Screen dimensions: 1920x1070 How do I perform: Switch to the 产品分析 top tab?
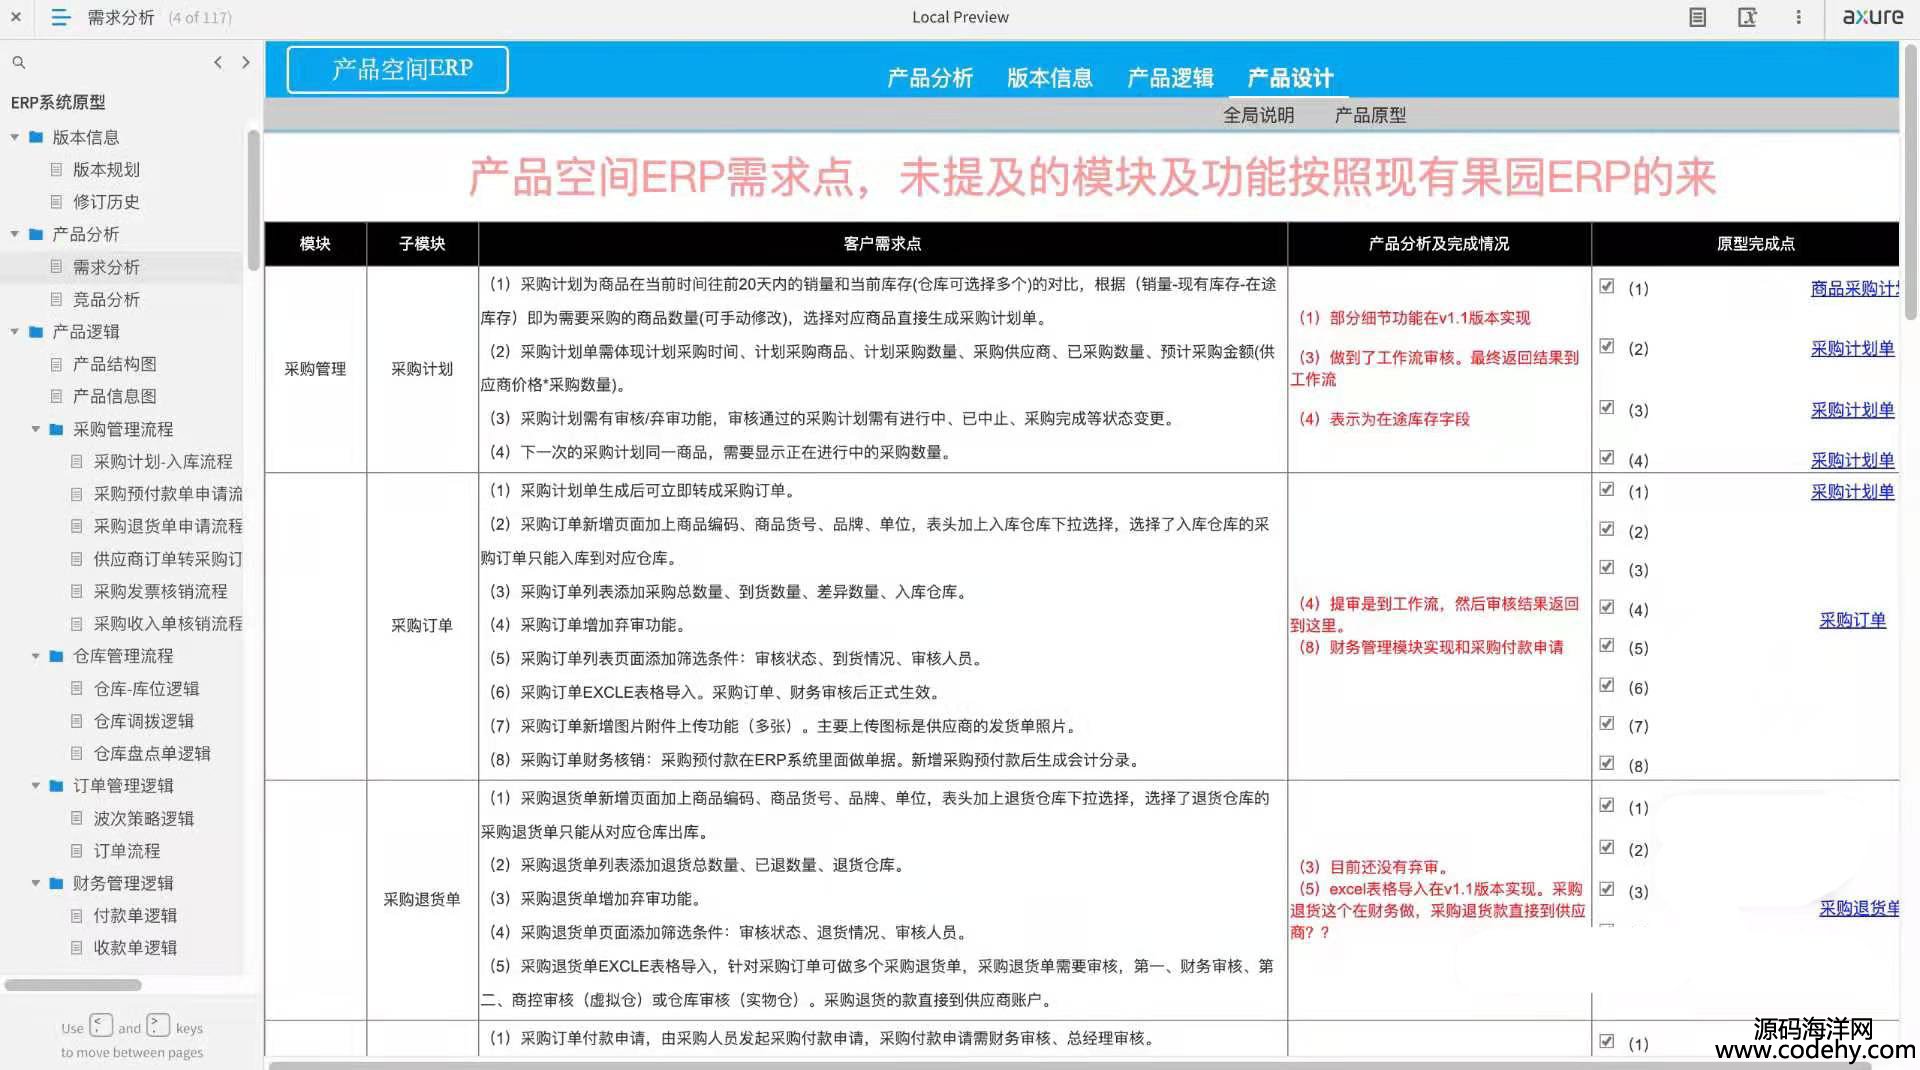[x=930, y=78]
